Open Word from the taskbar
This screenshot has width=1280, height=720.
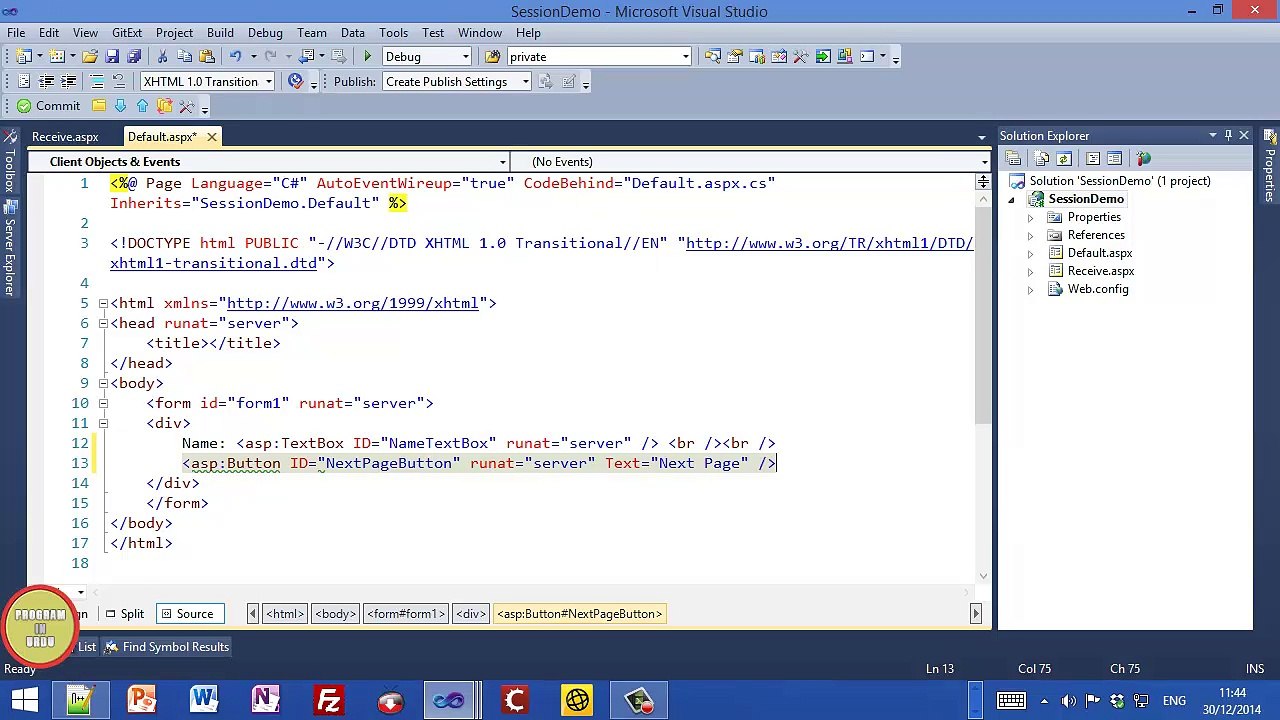(x=204, y=700)
